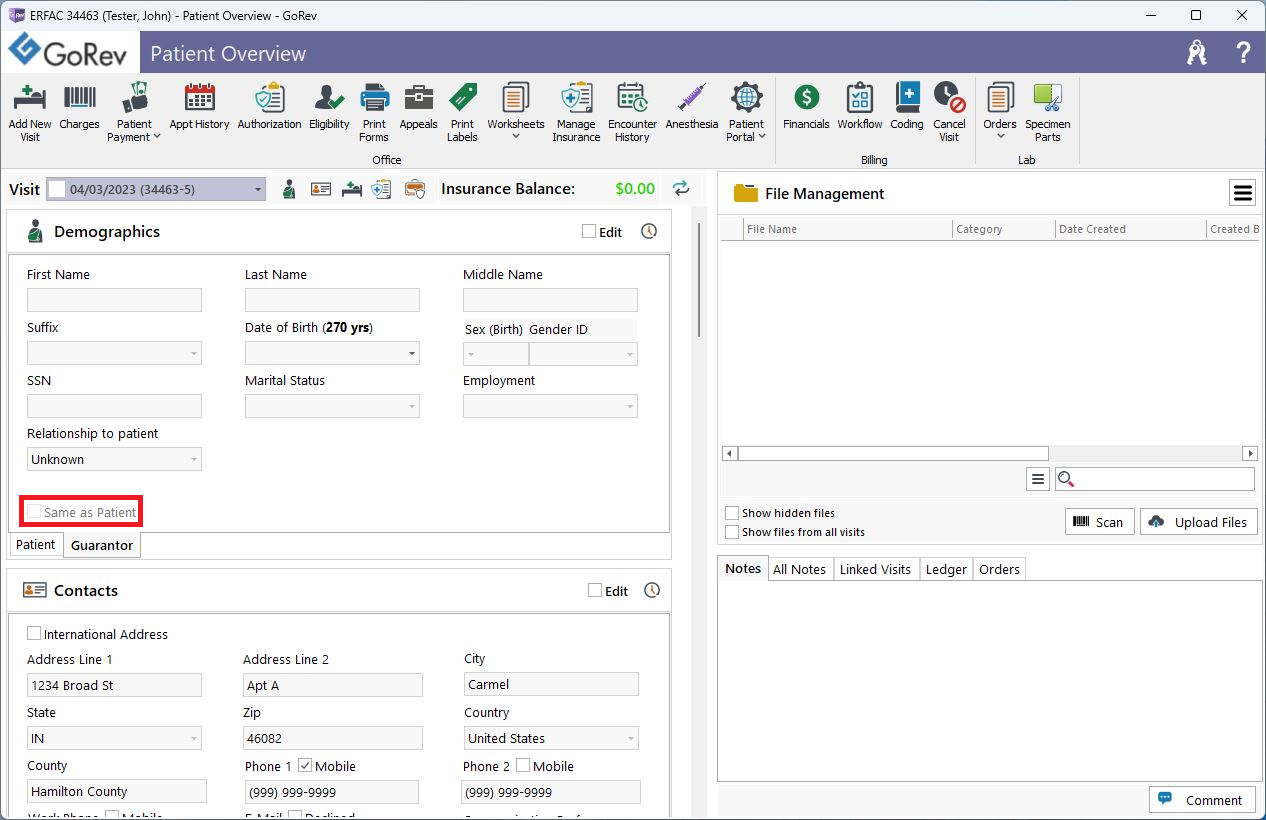Click the left panel vertical scrollbar
Screen dimensions: 1266x820
click(699, 280)
